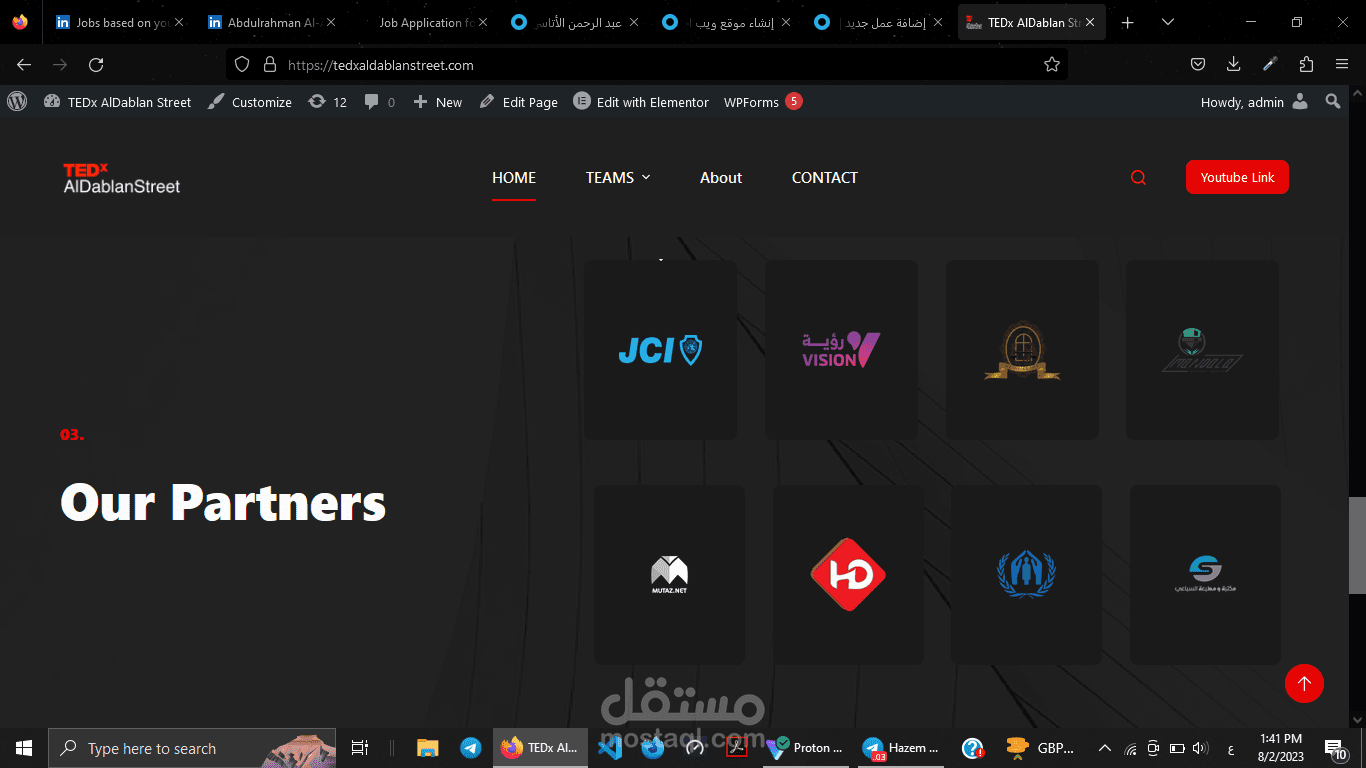The height and width of the screenshot is (768, 1366).
Task: Click the red back-to-top arrow button
Action: coord(1304,683)
